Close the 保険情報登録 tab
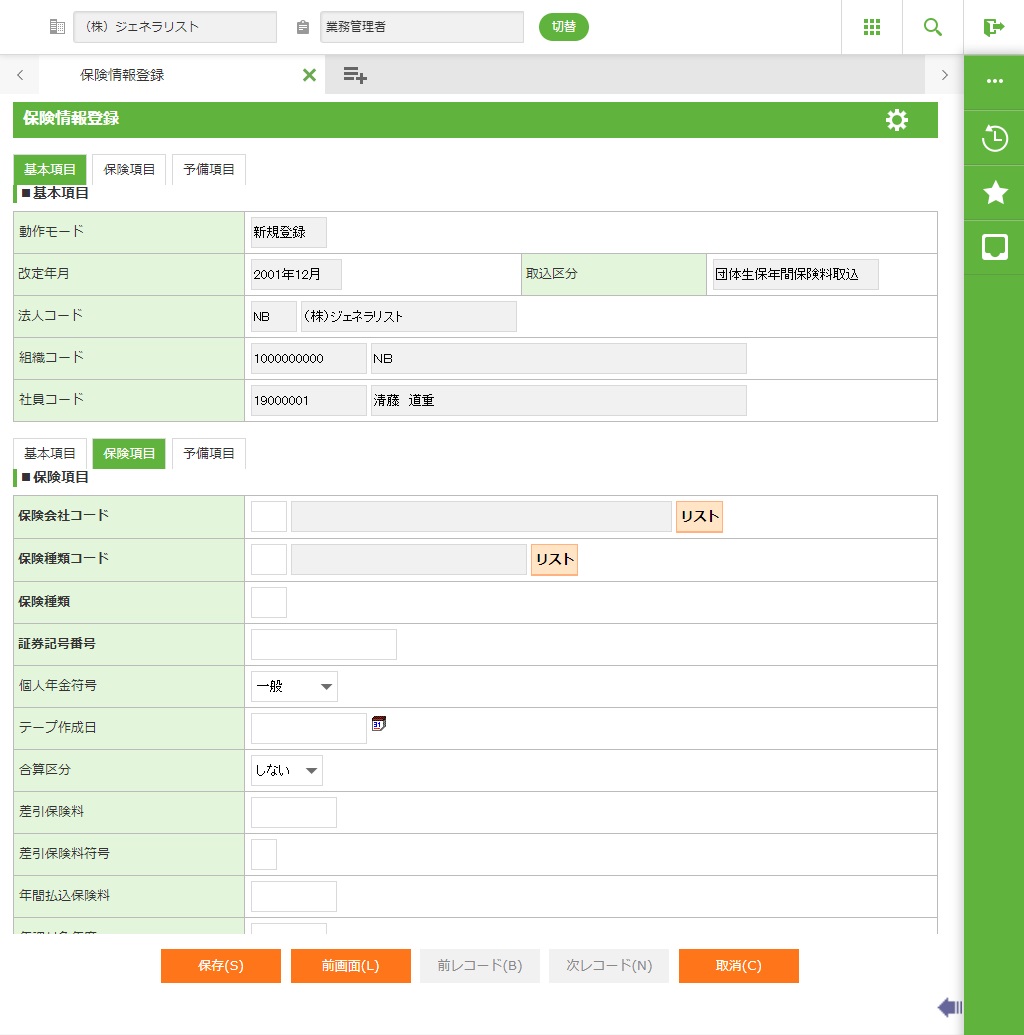1024x1035 pixels. pos(309,75)
